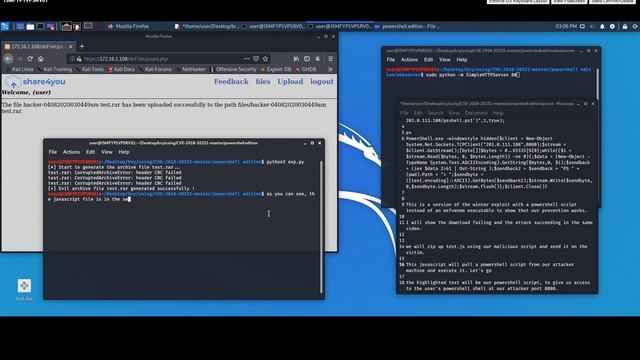Open View menu in the python3 exp.py terminal

tap(107, 152)
